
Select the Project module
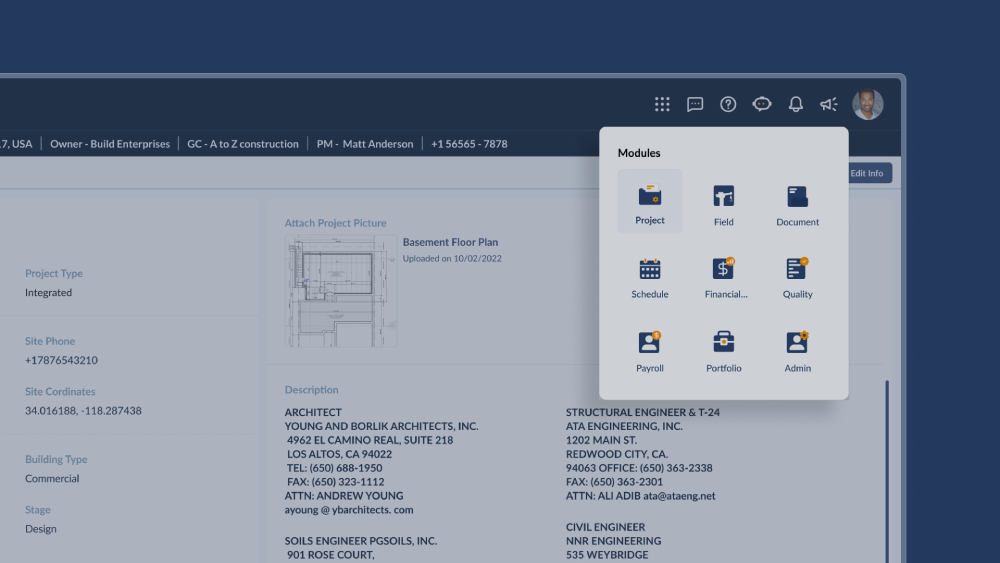pos(650,201)
